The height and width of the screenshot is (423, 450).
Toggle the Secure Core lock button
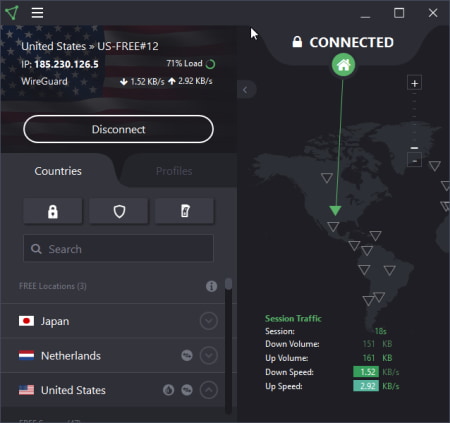tap(53, 211)
